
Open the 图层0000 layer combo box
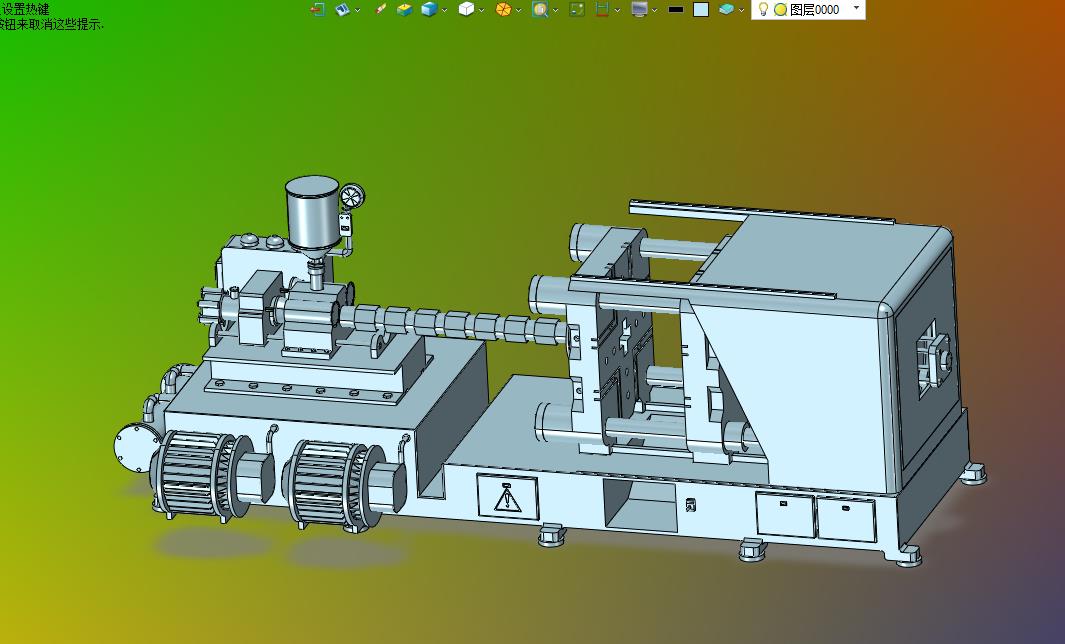(x=808, y=10)
